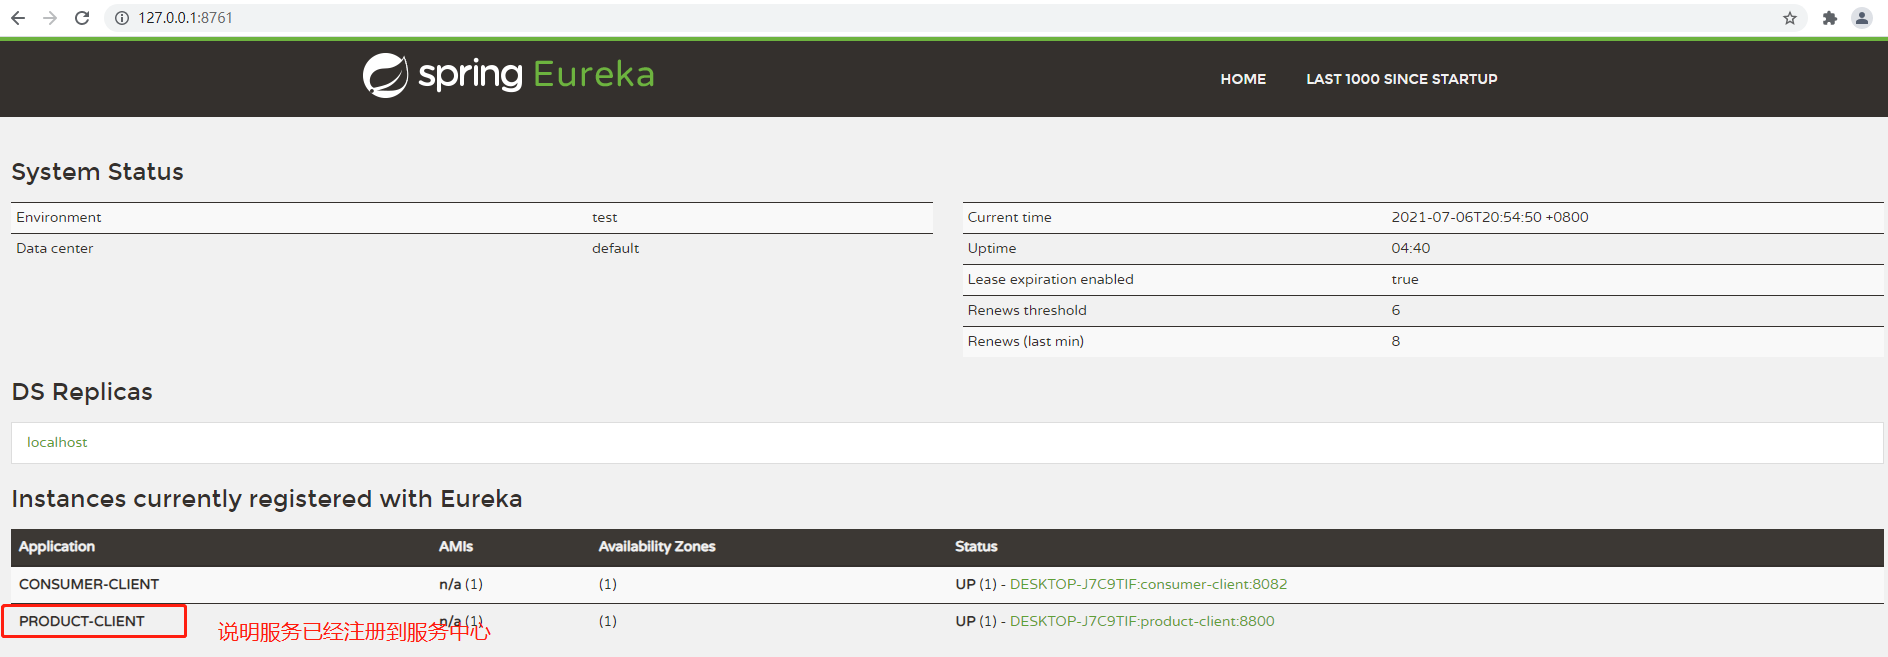The height and width of the screenshot is (657, 1888).
Task: Select the Availability Zones cell for CONSUMER-CLIENT
Action: [x=608, y=584]
